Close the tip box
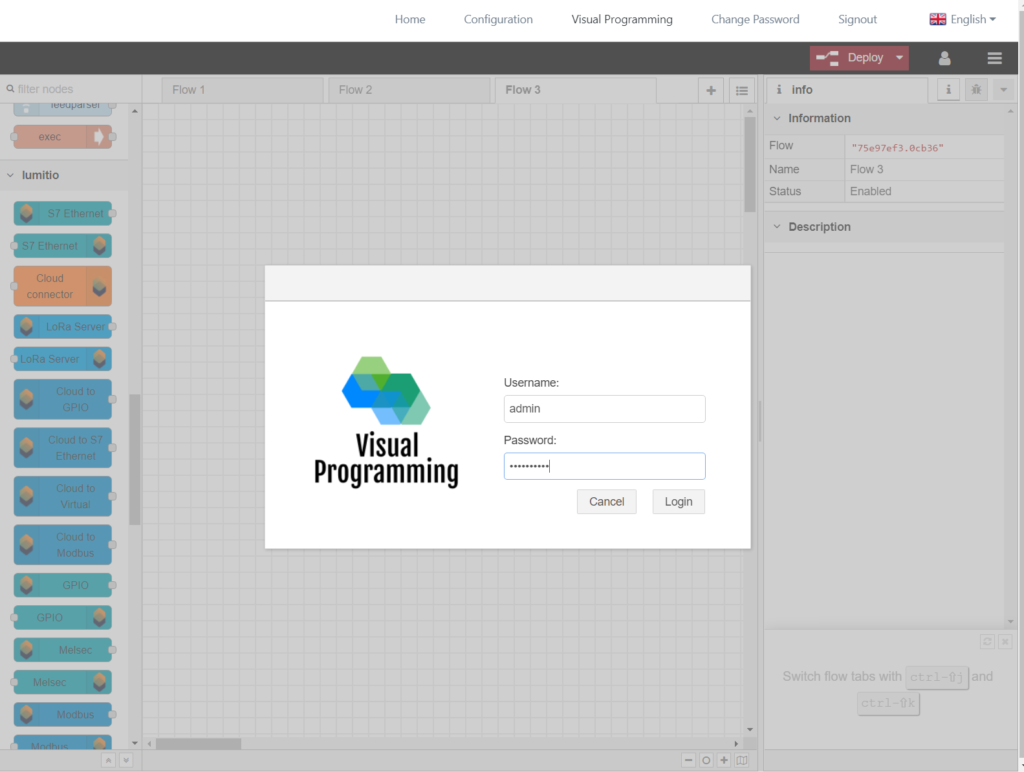The width and height of the screenshot is (1024, 772). [1005, 642]
